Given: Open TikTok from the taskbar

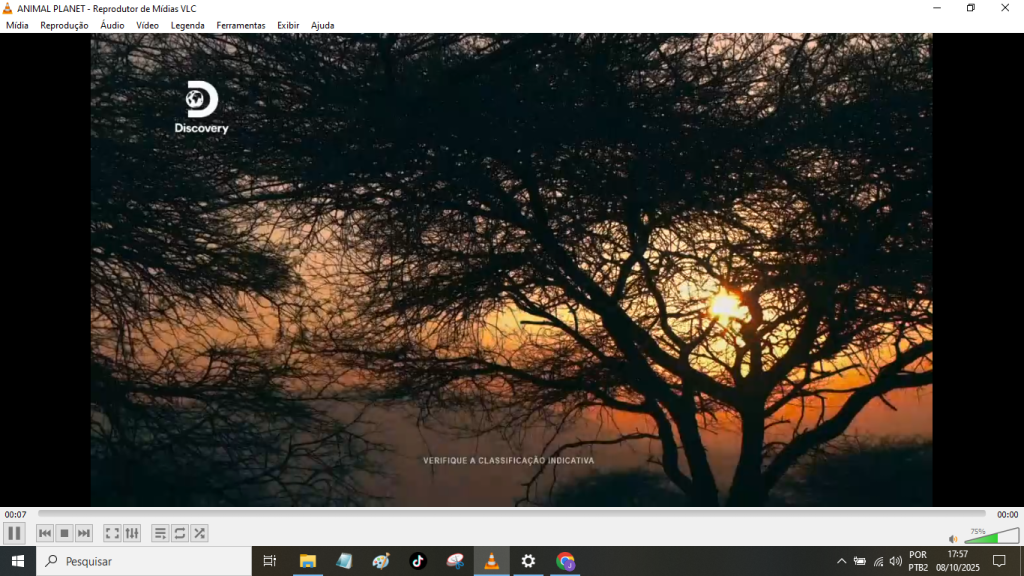Looking at the screenshot, I should click(x=418, y=561).
